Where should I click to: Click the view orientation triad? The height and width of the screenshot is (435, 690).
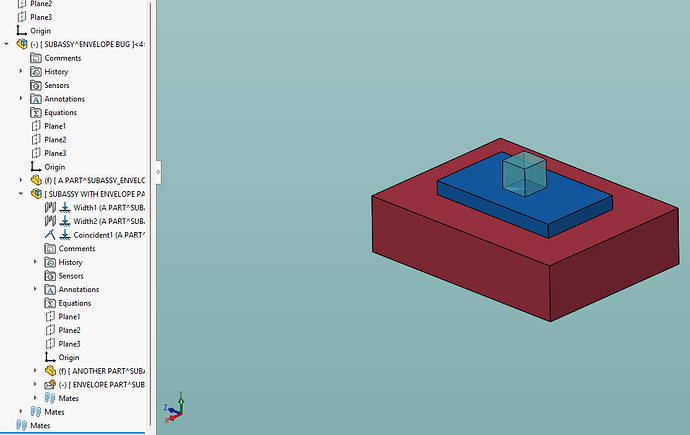pos(178,405)
